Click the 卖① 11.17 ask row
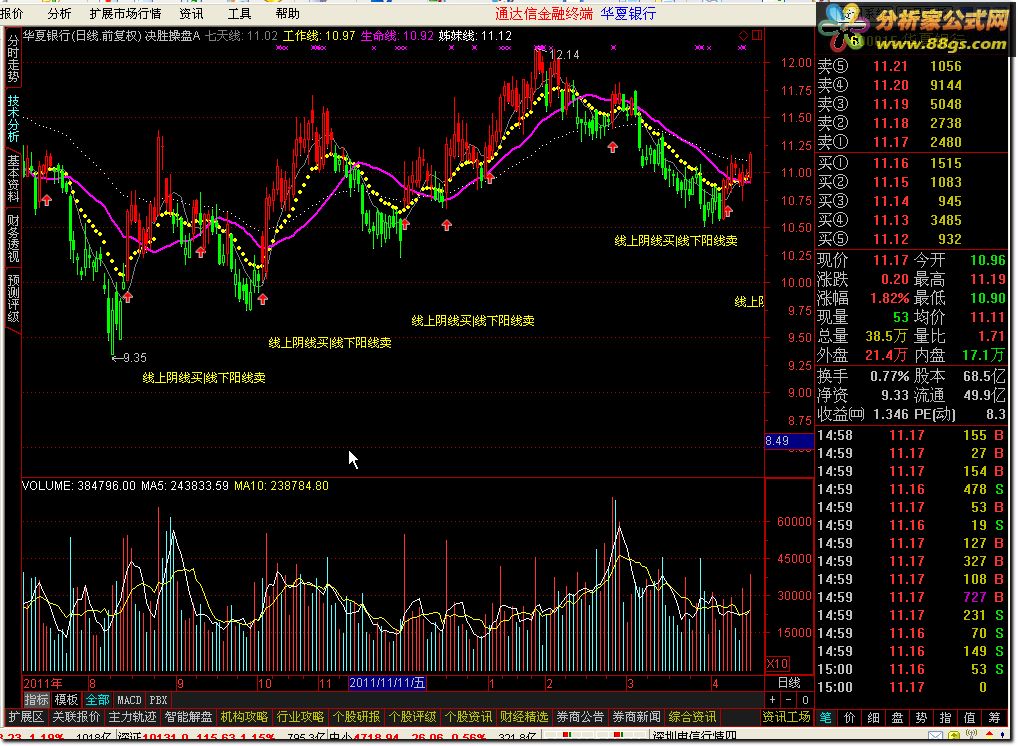The height and width of the screenshot is (746, 1018). click(912, 142)
